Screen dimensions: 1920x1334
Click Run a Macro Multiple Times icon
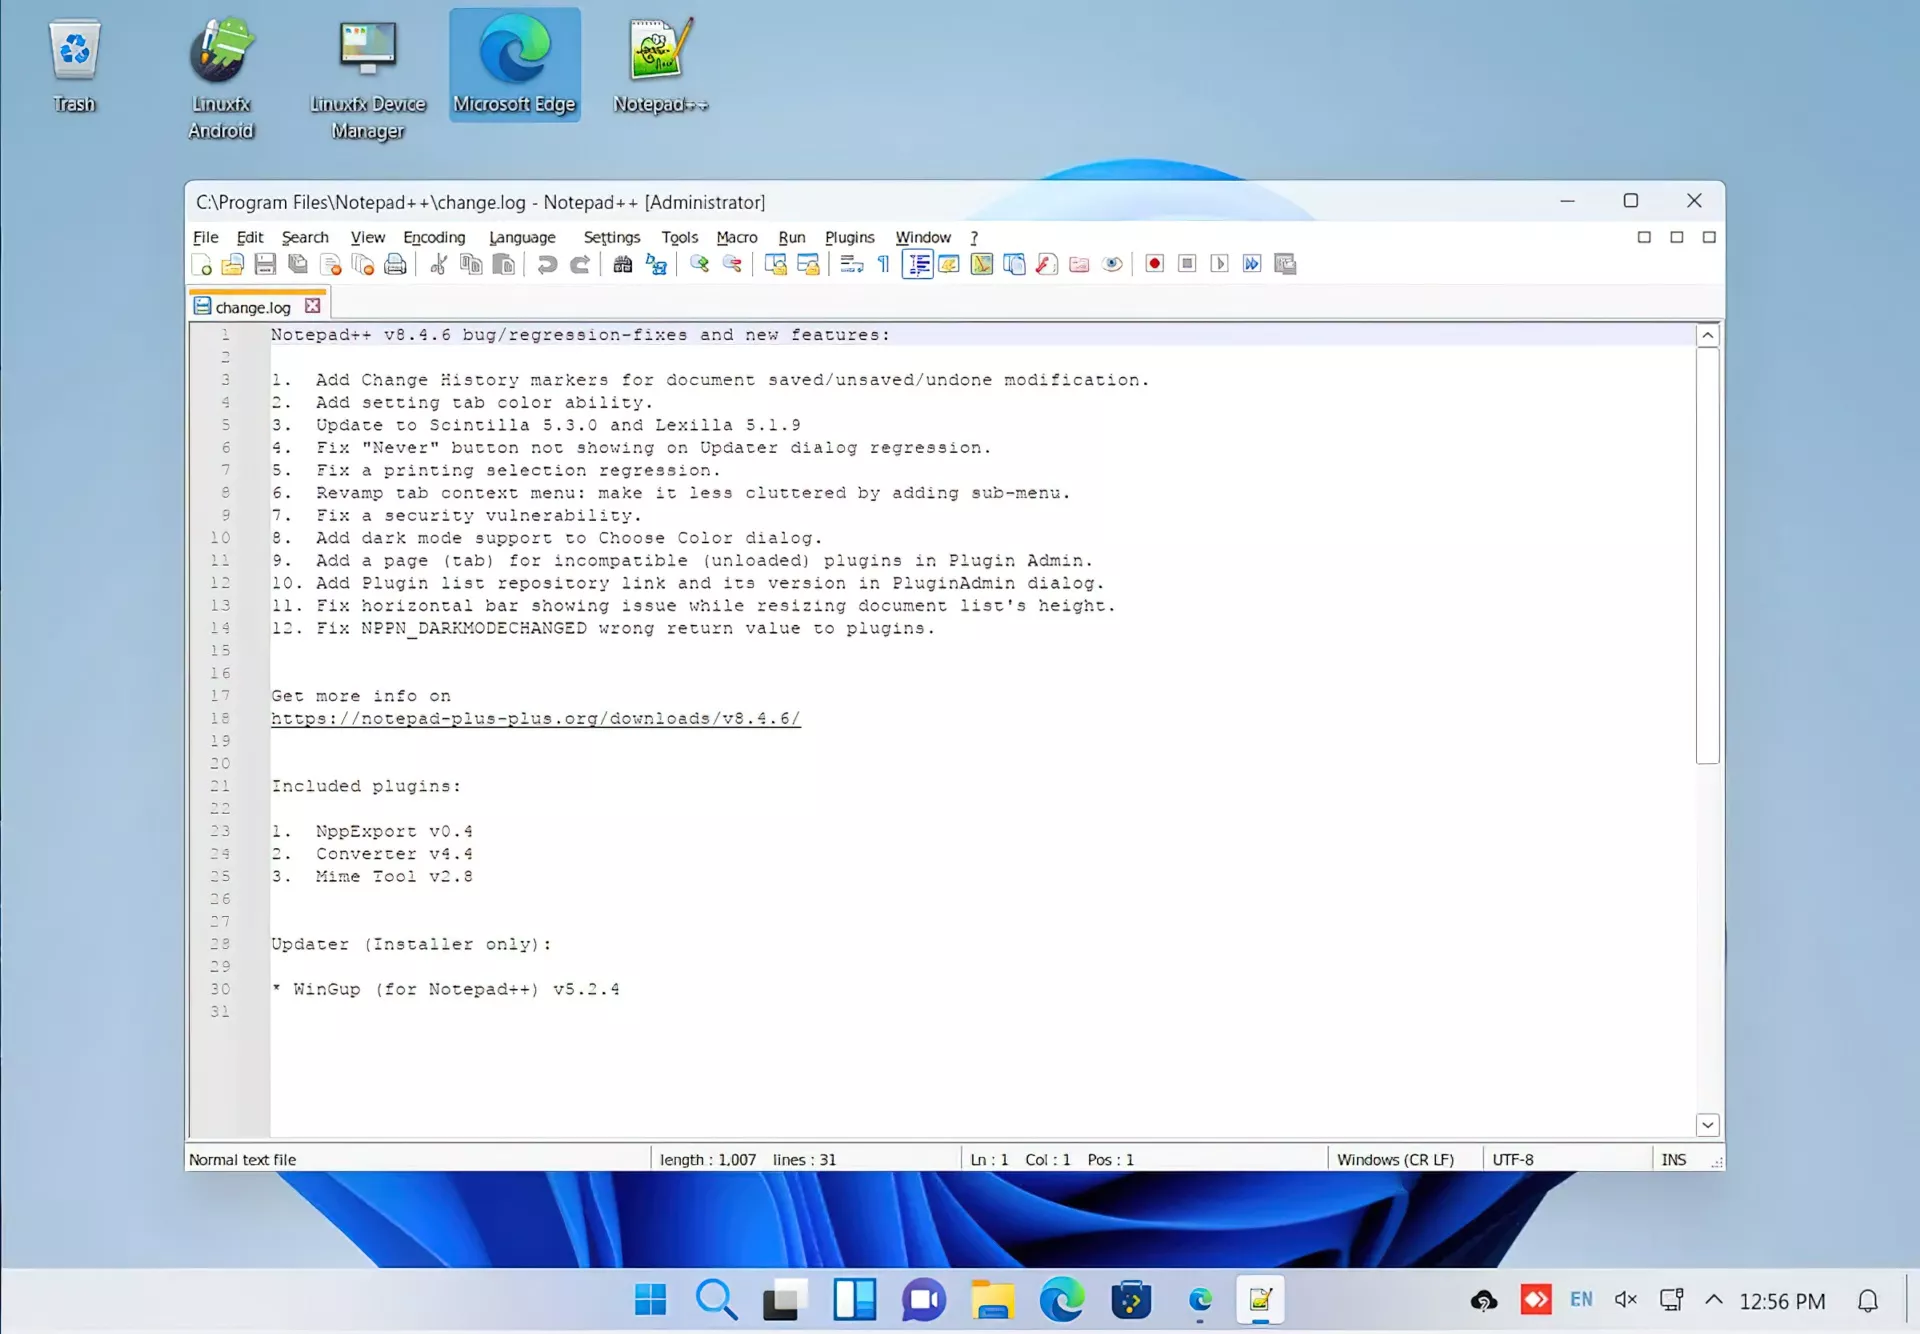1252,264
